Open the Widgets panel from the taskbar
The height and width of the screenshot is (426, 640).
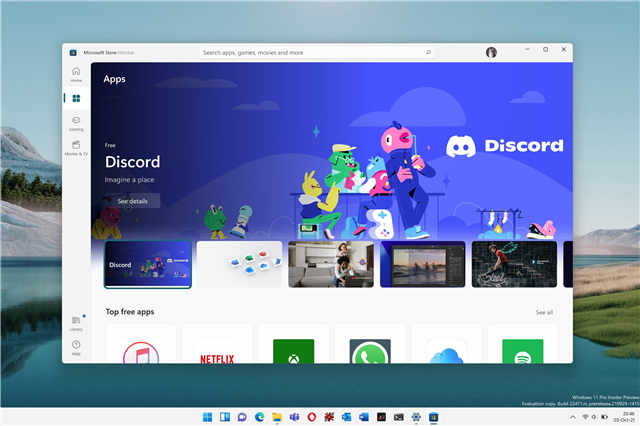tap(225, 417)
